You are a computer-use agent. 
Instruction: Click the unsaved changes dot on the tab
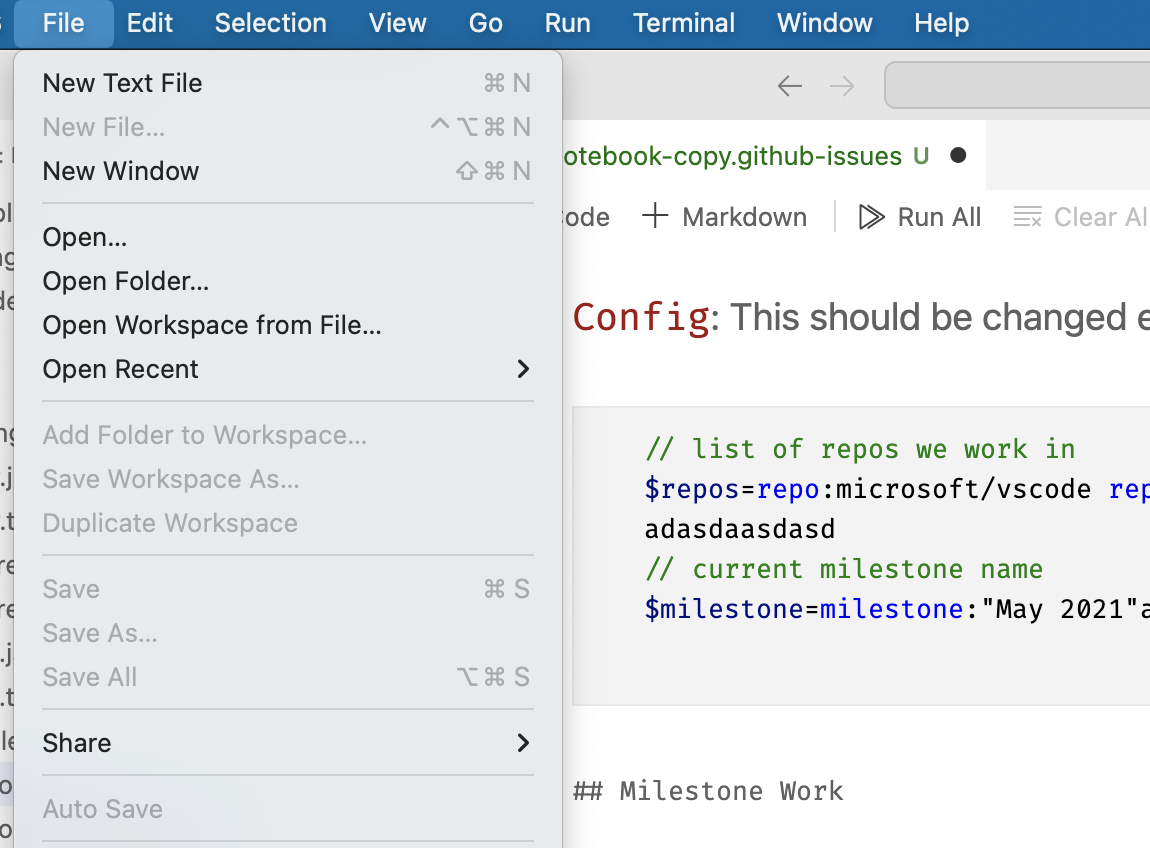point(958,155)
